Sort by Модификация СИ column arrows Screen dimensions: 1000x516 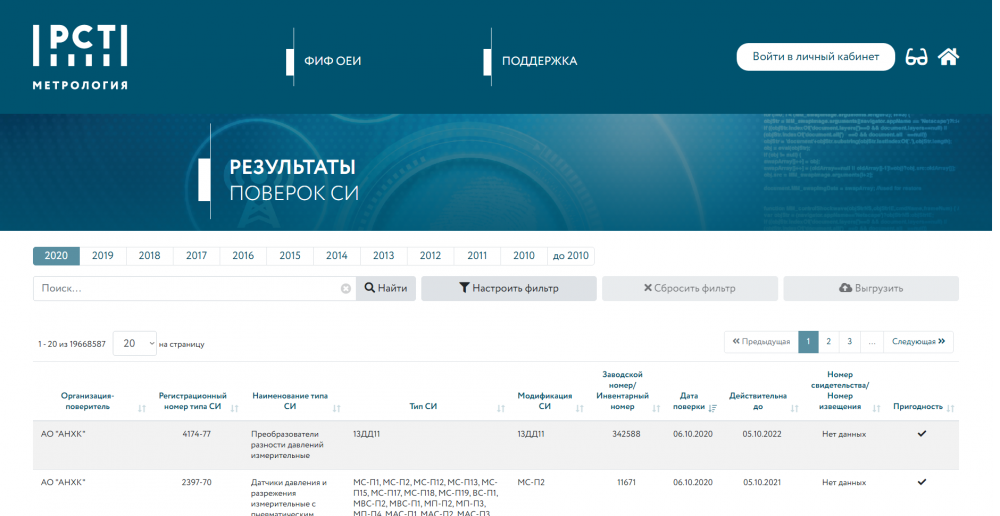pyautogui.click(x=580, y=408)
